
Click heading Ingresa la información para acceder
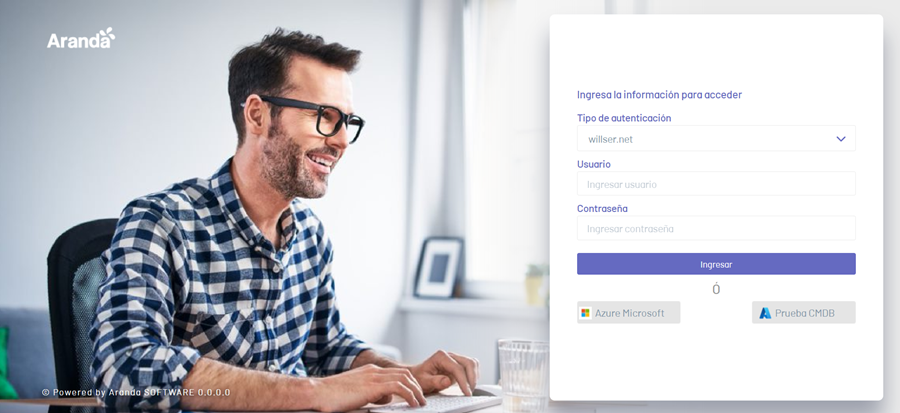tap(660, 95)
